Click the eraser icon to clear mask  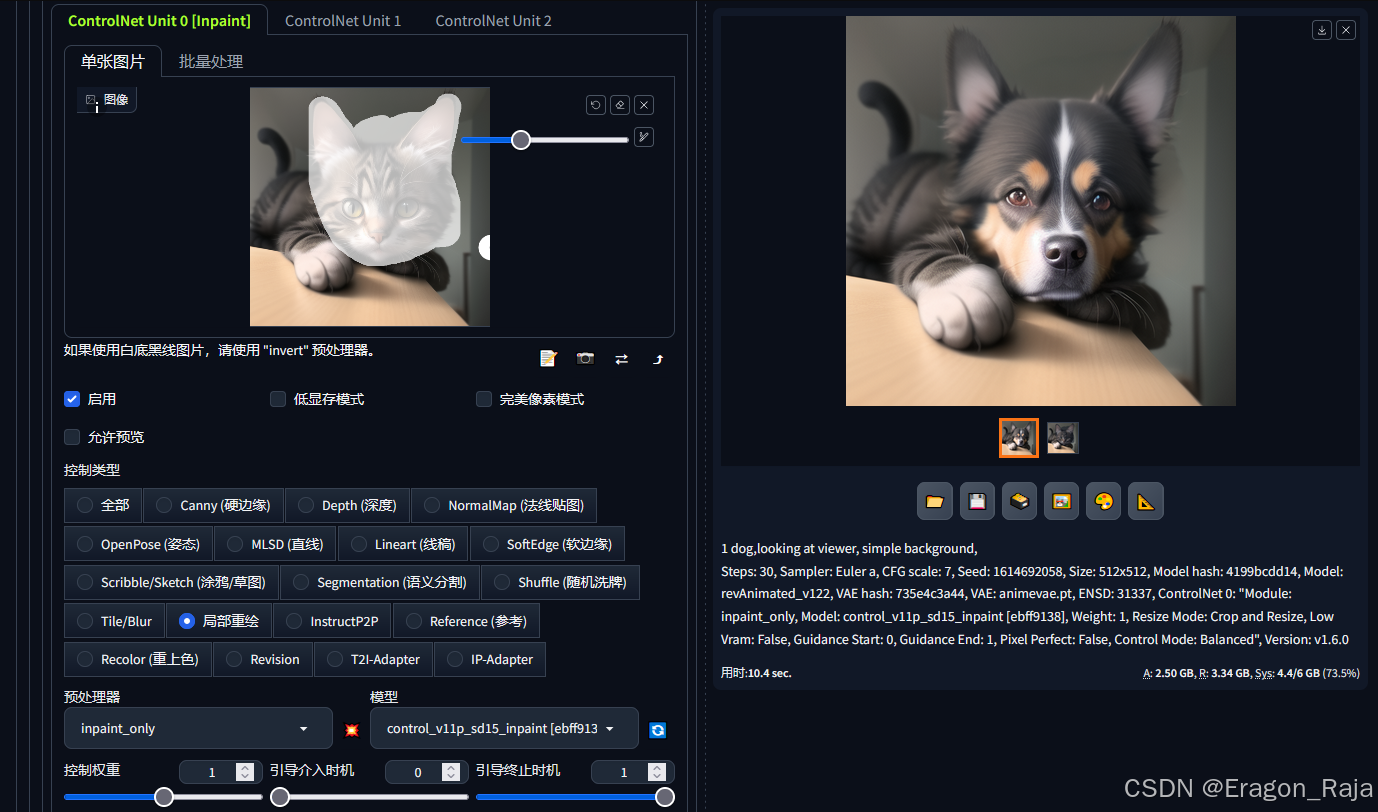click(620, 105)
